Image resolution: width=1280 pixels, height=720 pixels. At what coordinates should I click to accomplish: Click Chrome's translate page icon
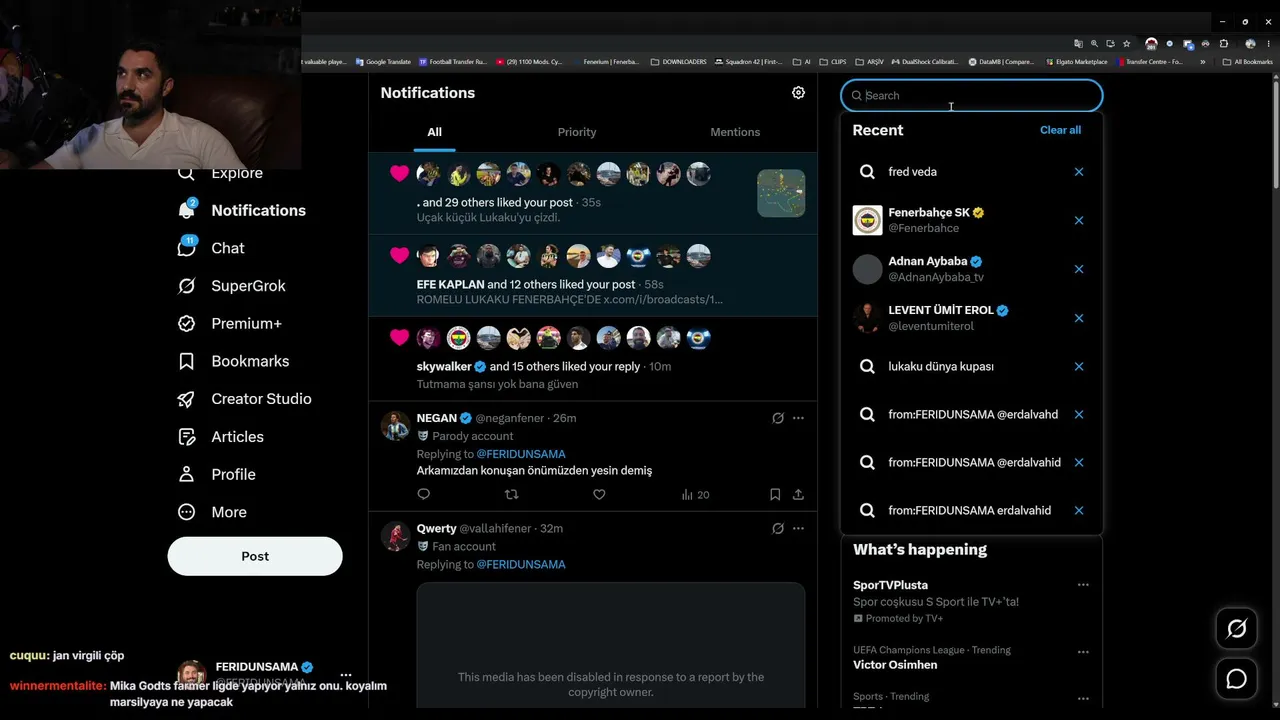[x=1078, y=44]
